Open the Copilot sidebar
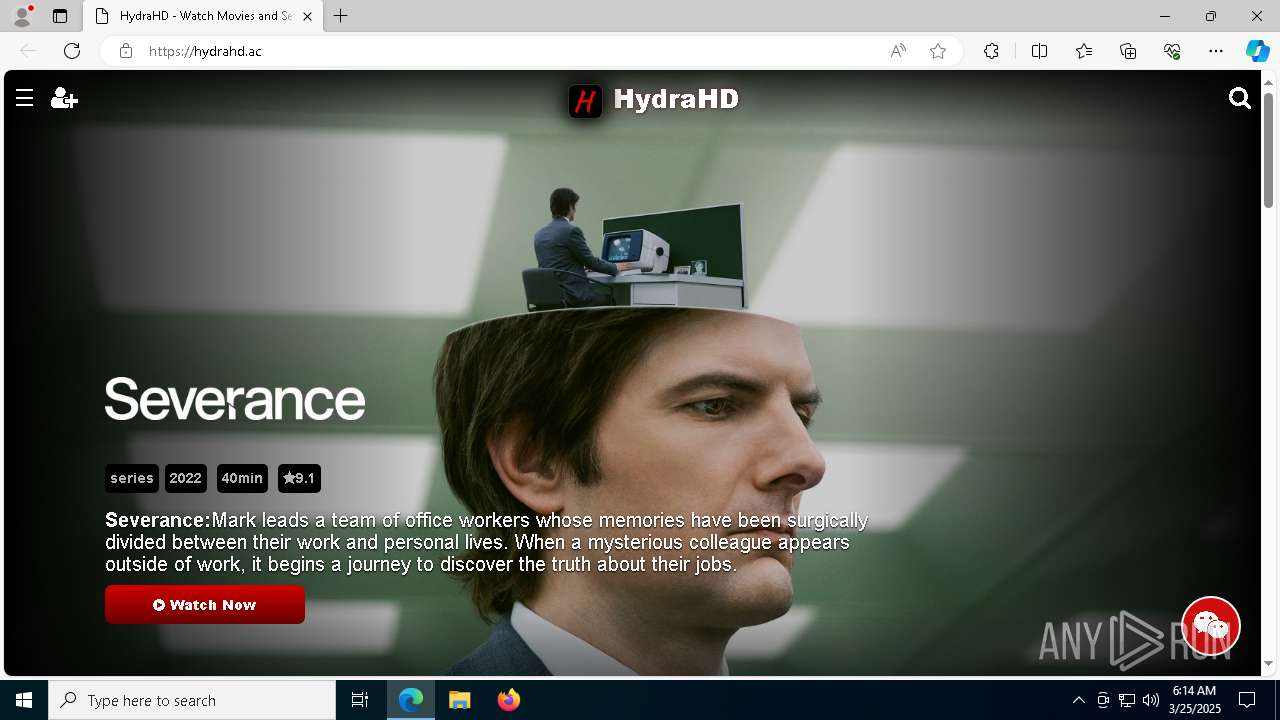Screen dimensions: 1280x720 1257,51
